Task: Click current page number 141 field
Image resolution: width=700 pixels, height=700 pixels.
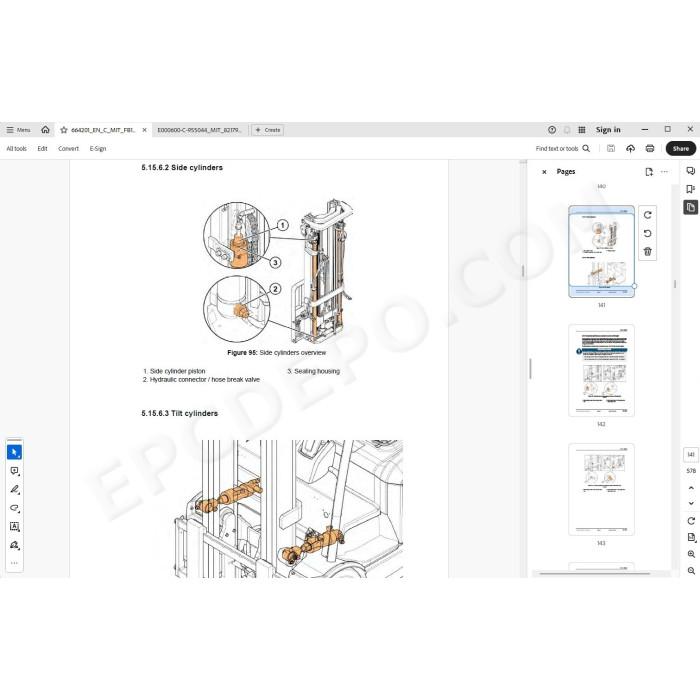Action: pyautogui.click(x=691, y=454)
